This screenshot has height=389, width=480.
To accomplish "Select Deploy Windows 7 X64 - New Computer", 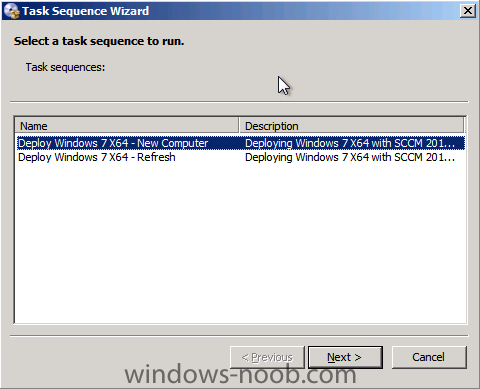I will point(240,143).
